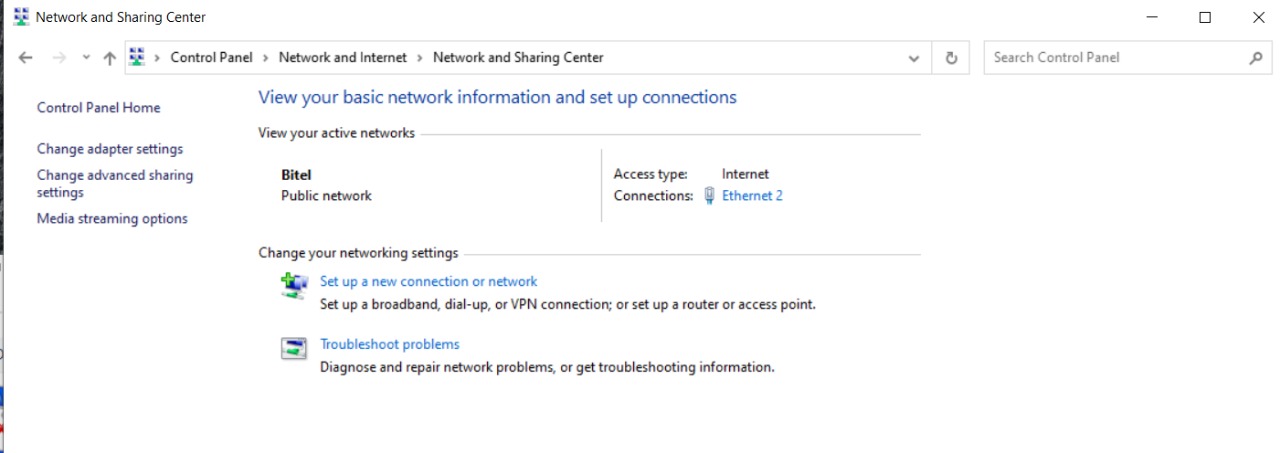Open the recent locations dropdown arrow
Screen dimensions: 1280x453
tap(86, 58)
